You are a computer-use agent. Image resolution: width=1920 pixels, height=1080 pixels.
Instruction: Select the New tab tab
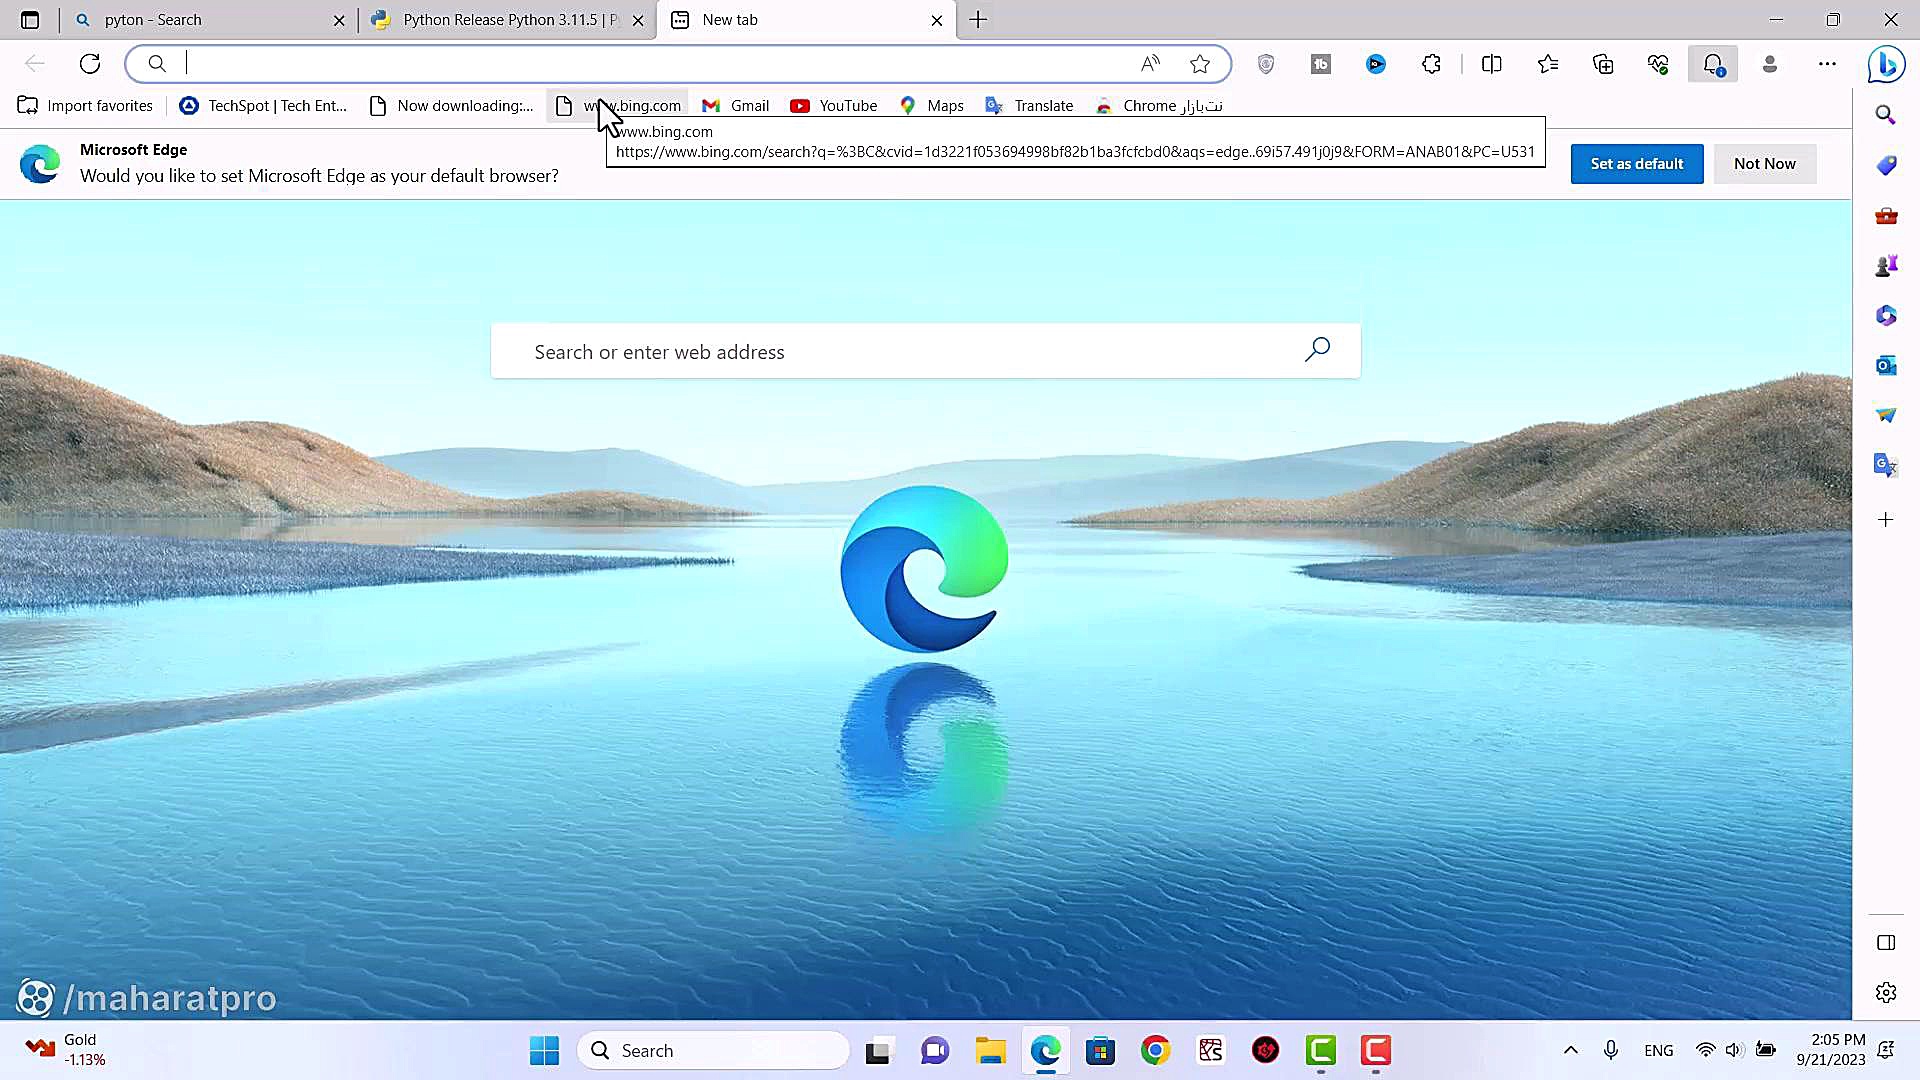point(805,20)
